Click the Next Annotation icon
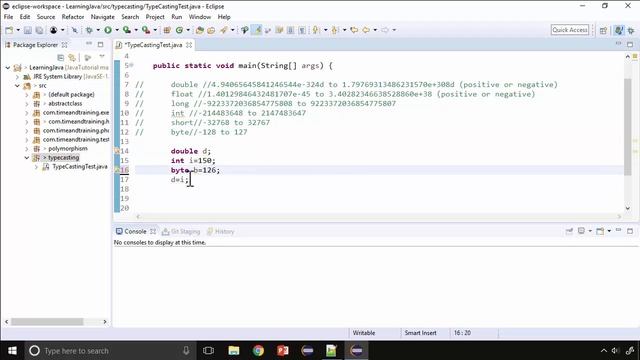 click(x=316, y=30)
